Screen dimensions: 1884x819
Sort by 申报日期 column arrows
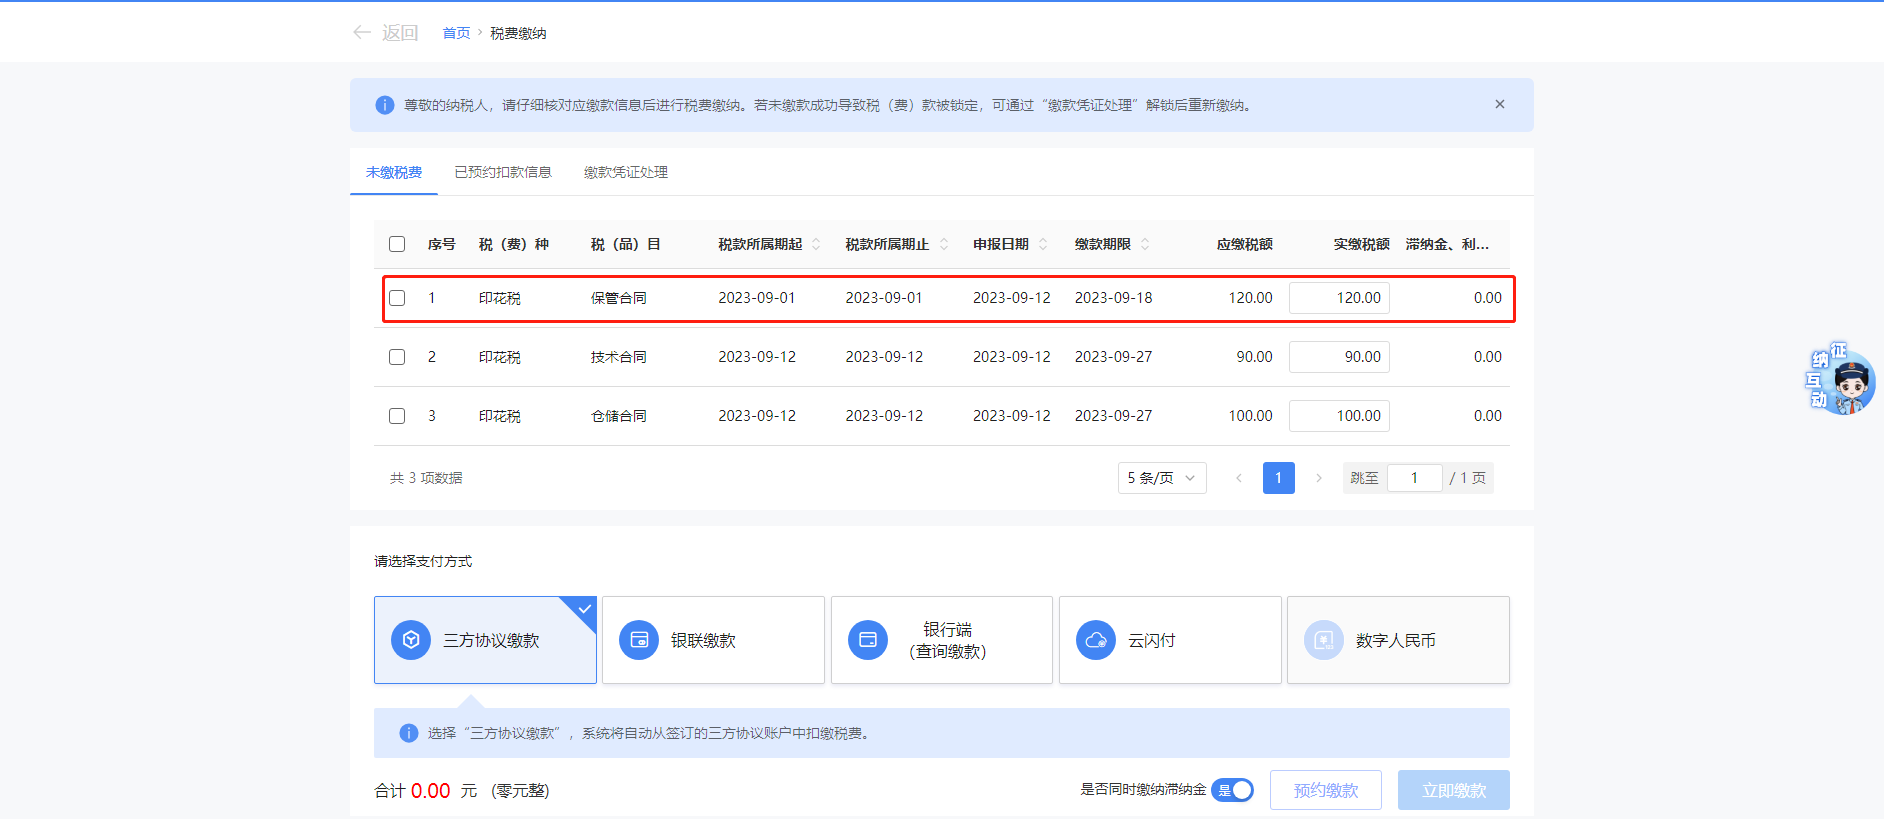1043,244
